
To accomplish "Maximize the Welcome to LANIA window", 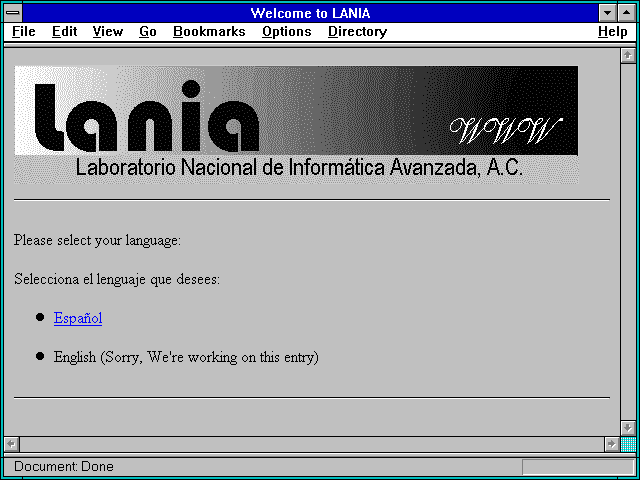I will (x=627, y=13).
